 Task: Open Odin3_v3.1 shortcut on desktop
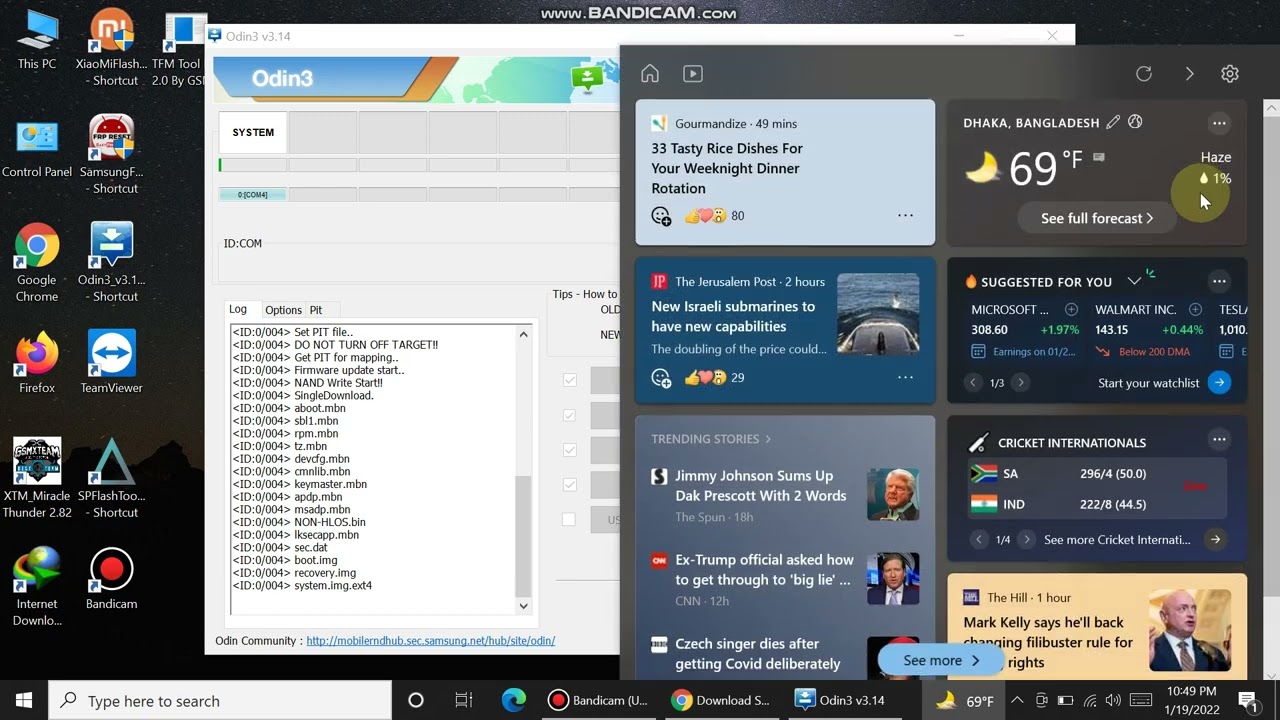tap(111, 262)
